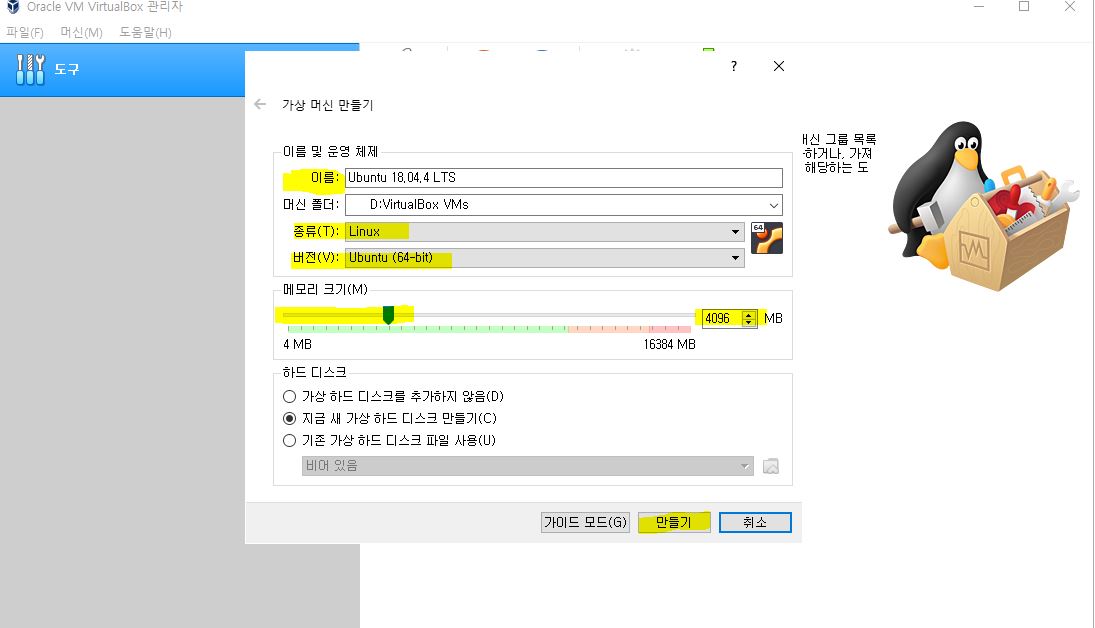The image size is (1095, 628).
Task: Click the 이름 name field Ubuntu 18.04.4 LTS
Action: point(564,177)
